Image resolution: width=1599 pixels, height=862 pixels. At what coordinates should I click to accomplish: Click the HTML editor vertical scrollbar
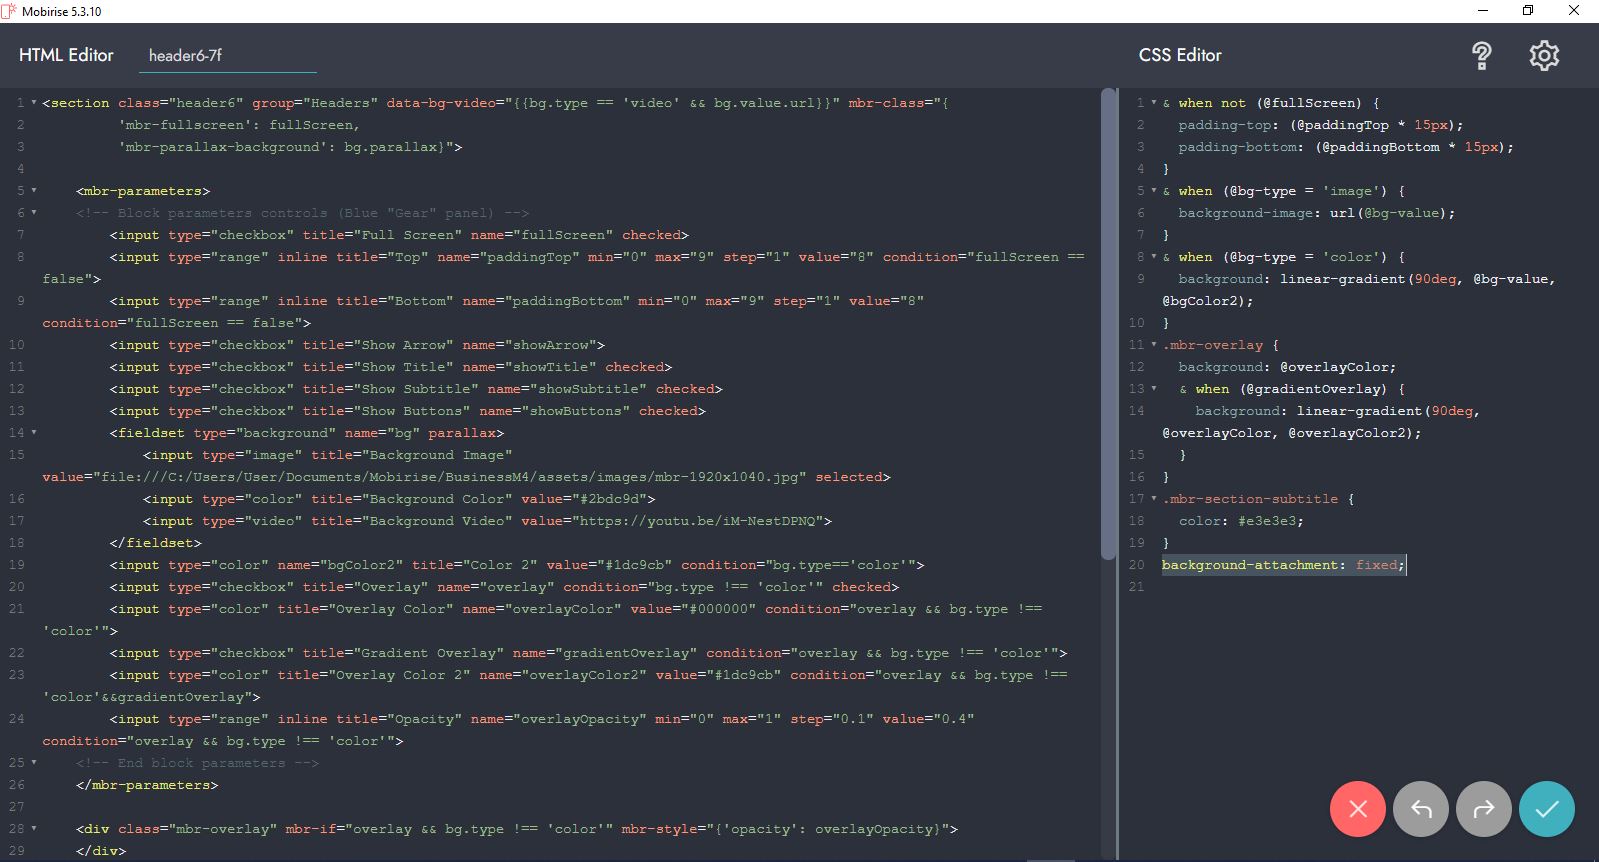point(1108,320)
